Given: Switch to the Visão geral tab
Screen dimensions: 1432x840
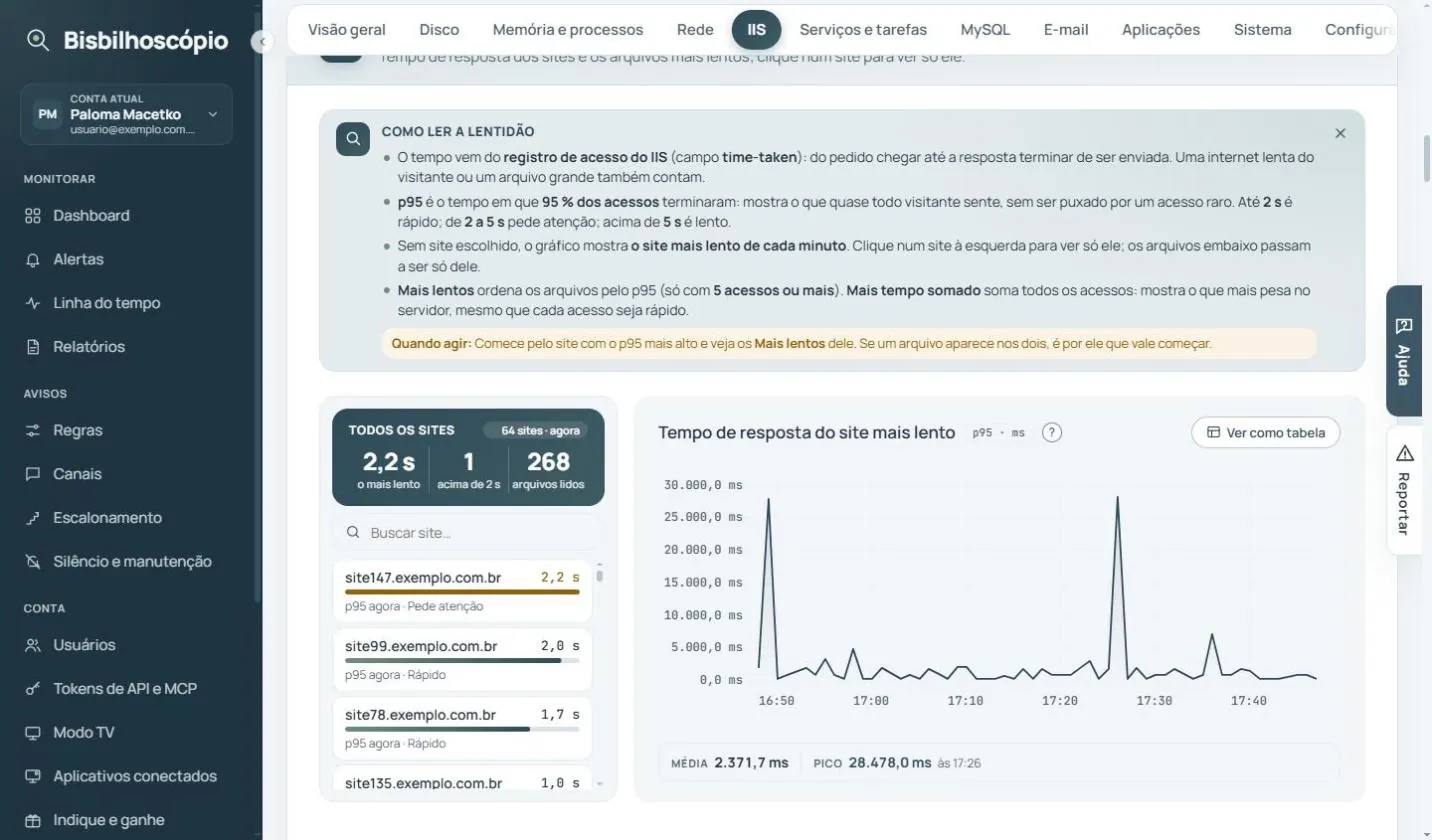Looking at the screenshot, I should click(347, 30).
